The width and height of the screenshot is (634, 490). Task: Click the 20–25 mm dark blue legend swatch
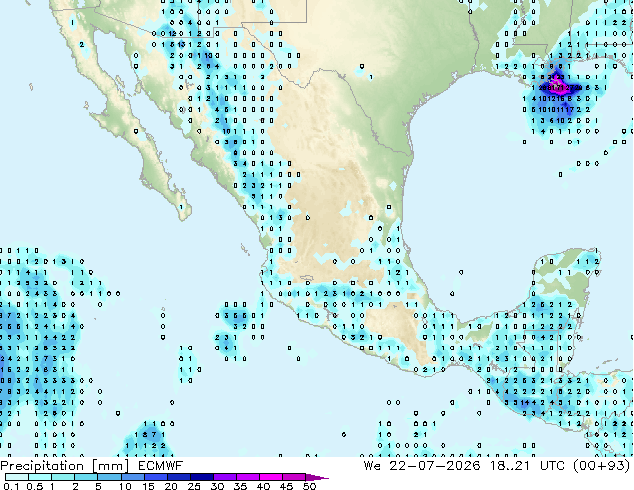tap(179, 477)
